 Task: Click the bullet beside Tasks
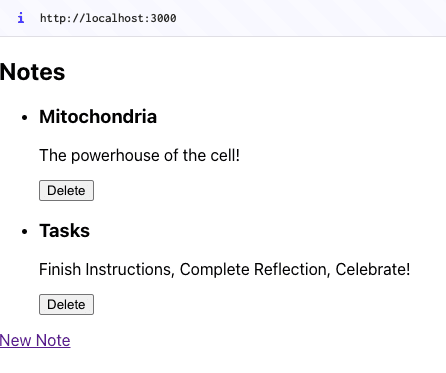(24, 231)
